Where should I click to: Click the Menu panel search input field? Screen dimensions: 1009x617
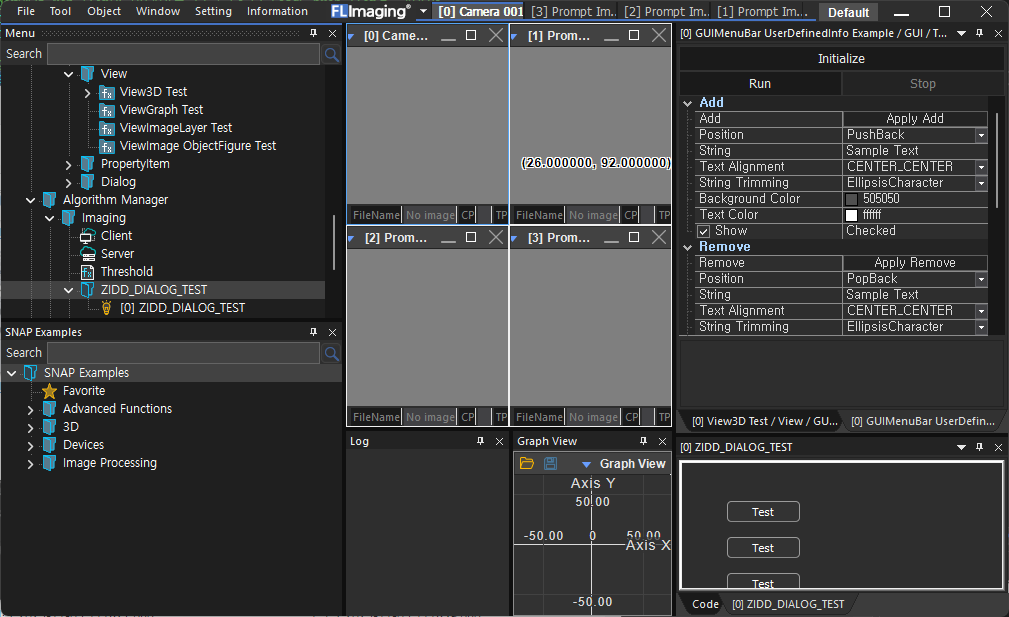coord(183,54)
